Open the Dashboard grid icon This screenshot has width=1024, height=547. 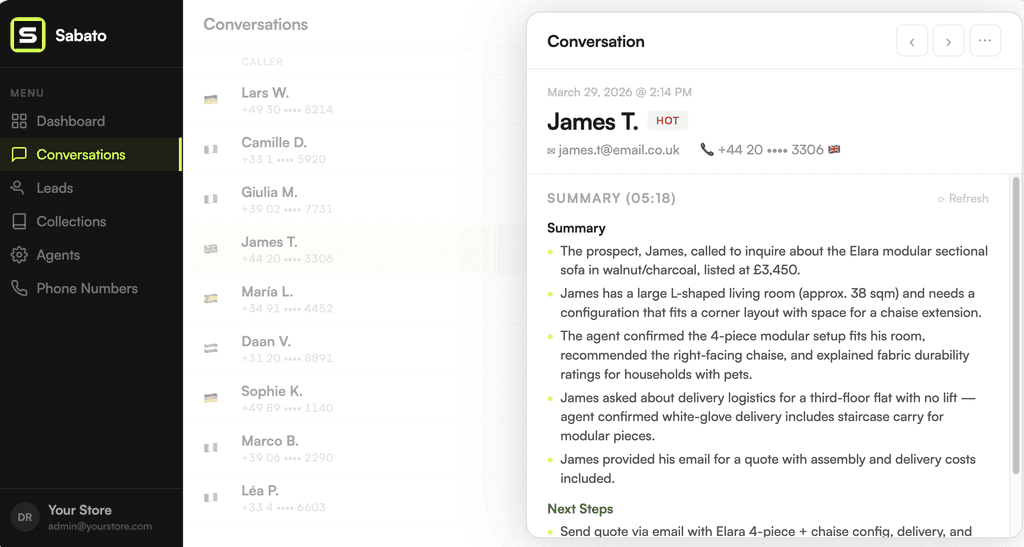(x=19, y=121)
